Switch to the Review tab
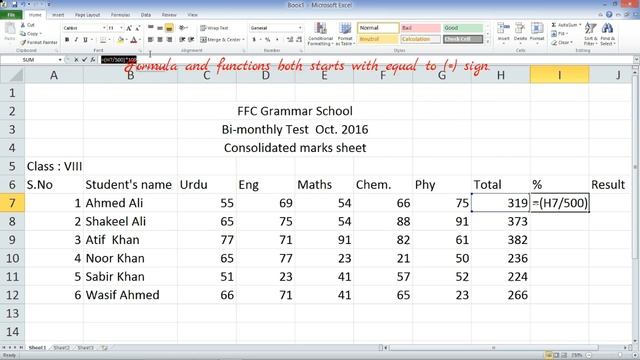Screen dimensions: 640x360 point(169,15)
